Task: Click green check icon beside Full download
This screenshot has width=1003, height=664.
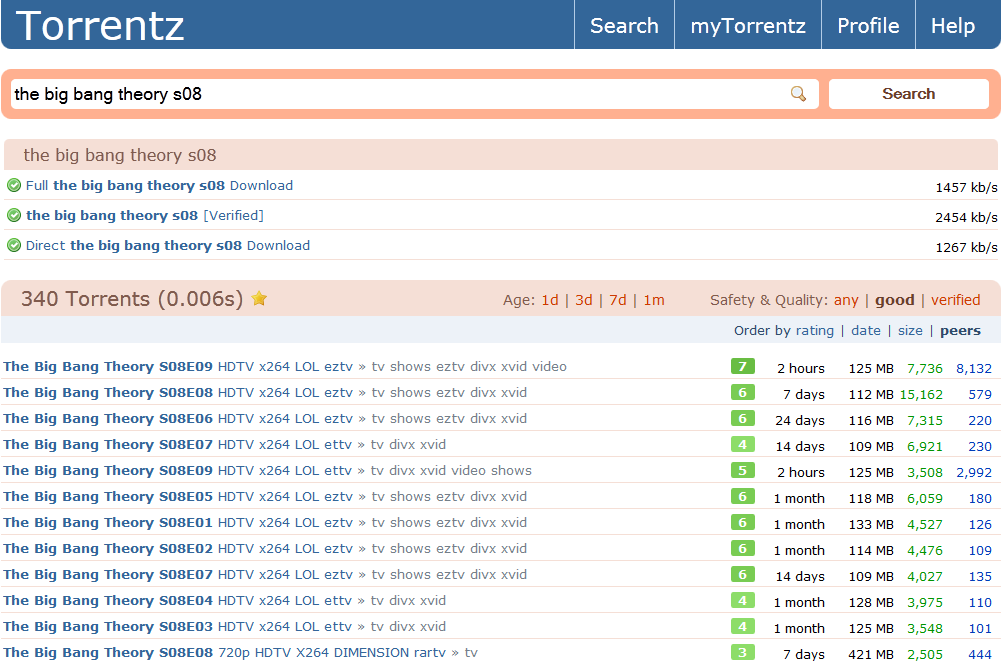Action: [14, 186]
